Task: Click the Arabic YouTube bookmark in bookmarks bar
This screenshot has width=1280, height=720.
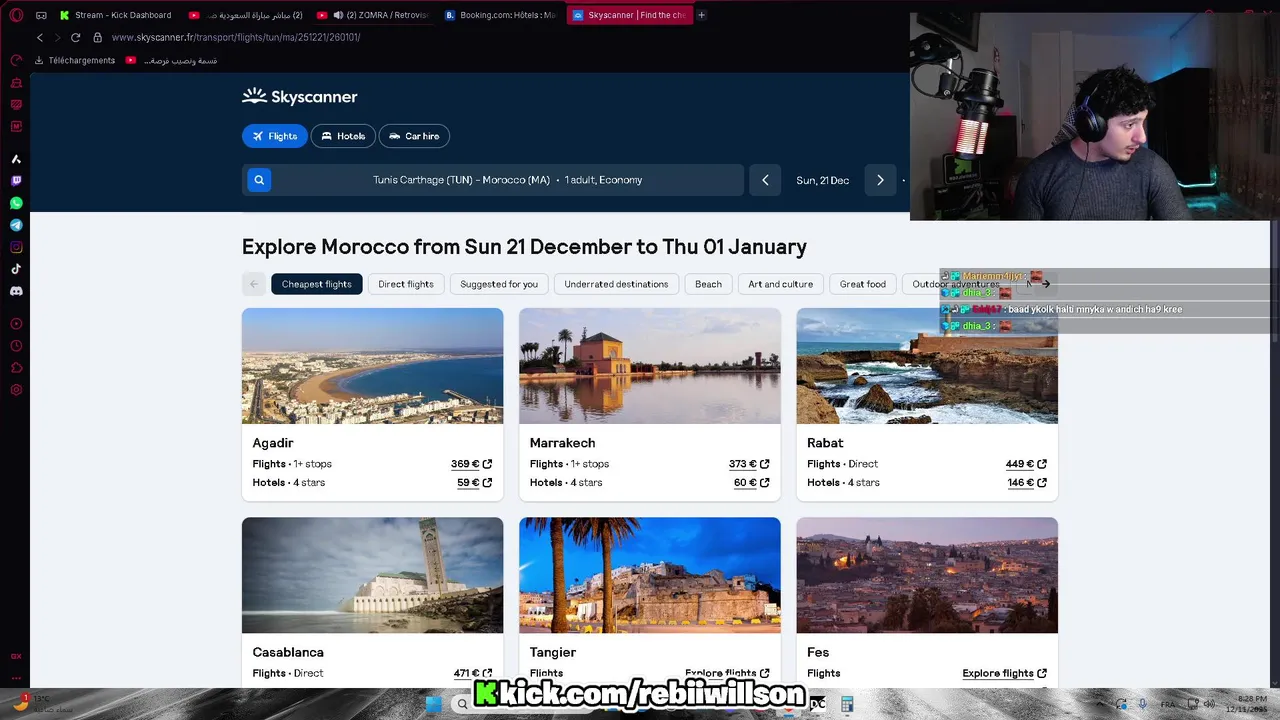Action: 172,61
